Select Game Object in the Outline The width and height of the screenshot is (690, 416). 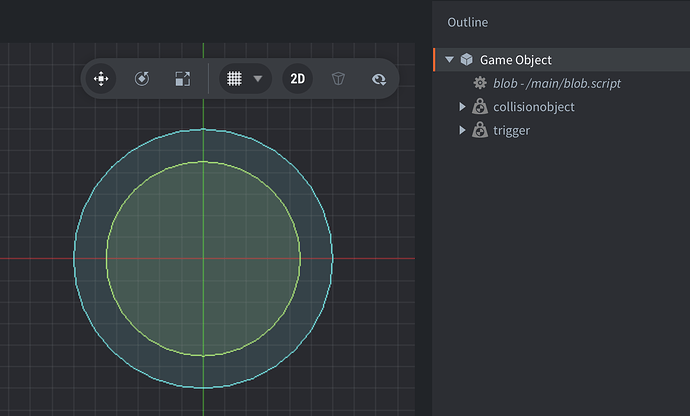pos(515,60)
